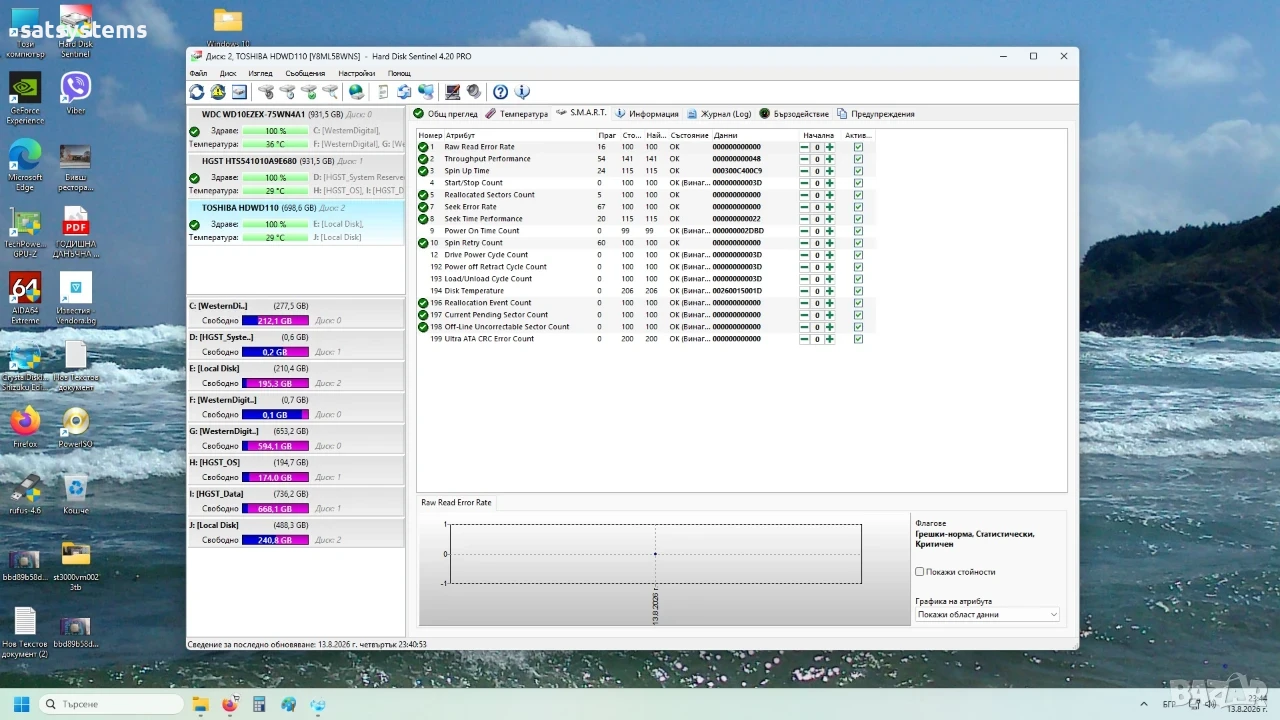The image size is (1280, 720).
Task: Click the globe toolbar icon
Action: pos(356,92)
